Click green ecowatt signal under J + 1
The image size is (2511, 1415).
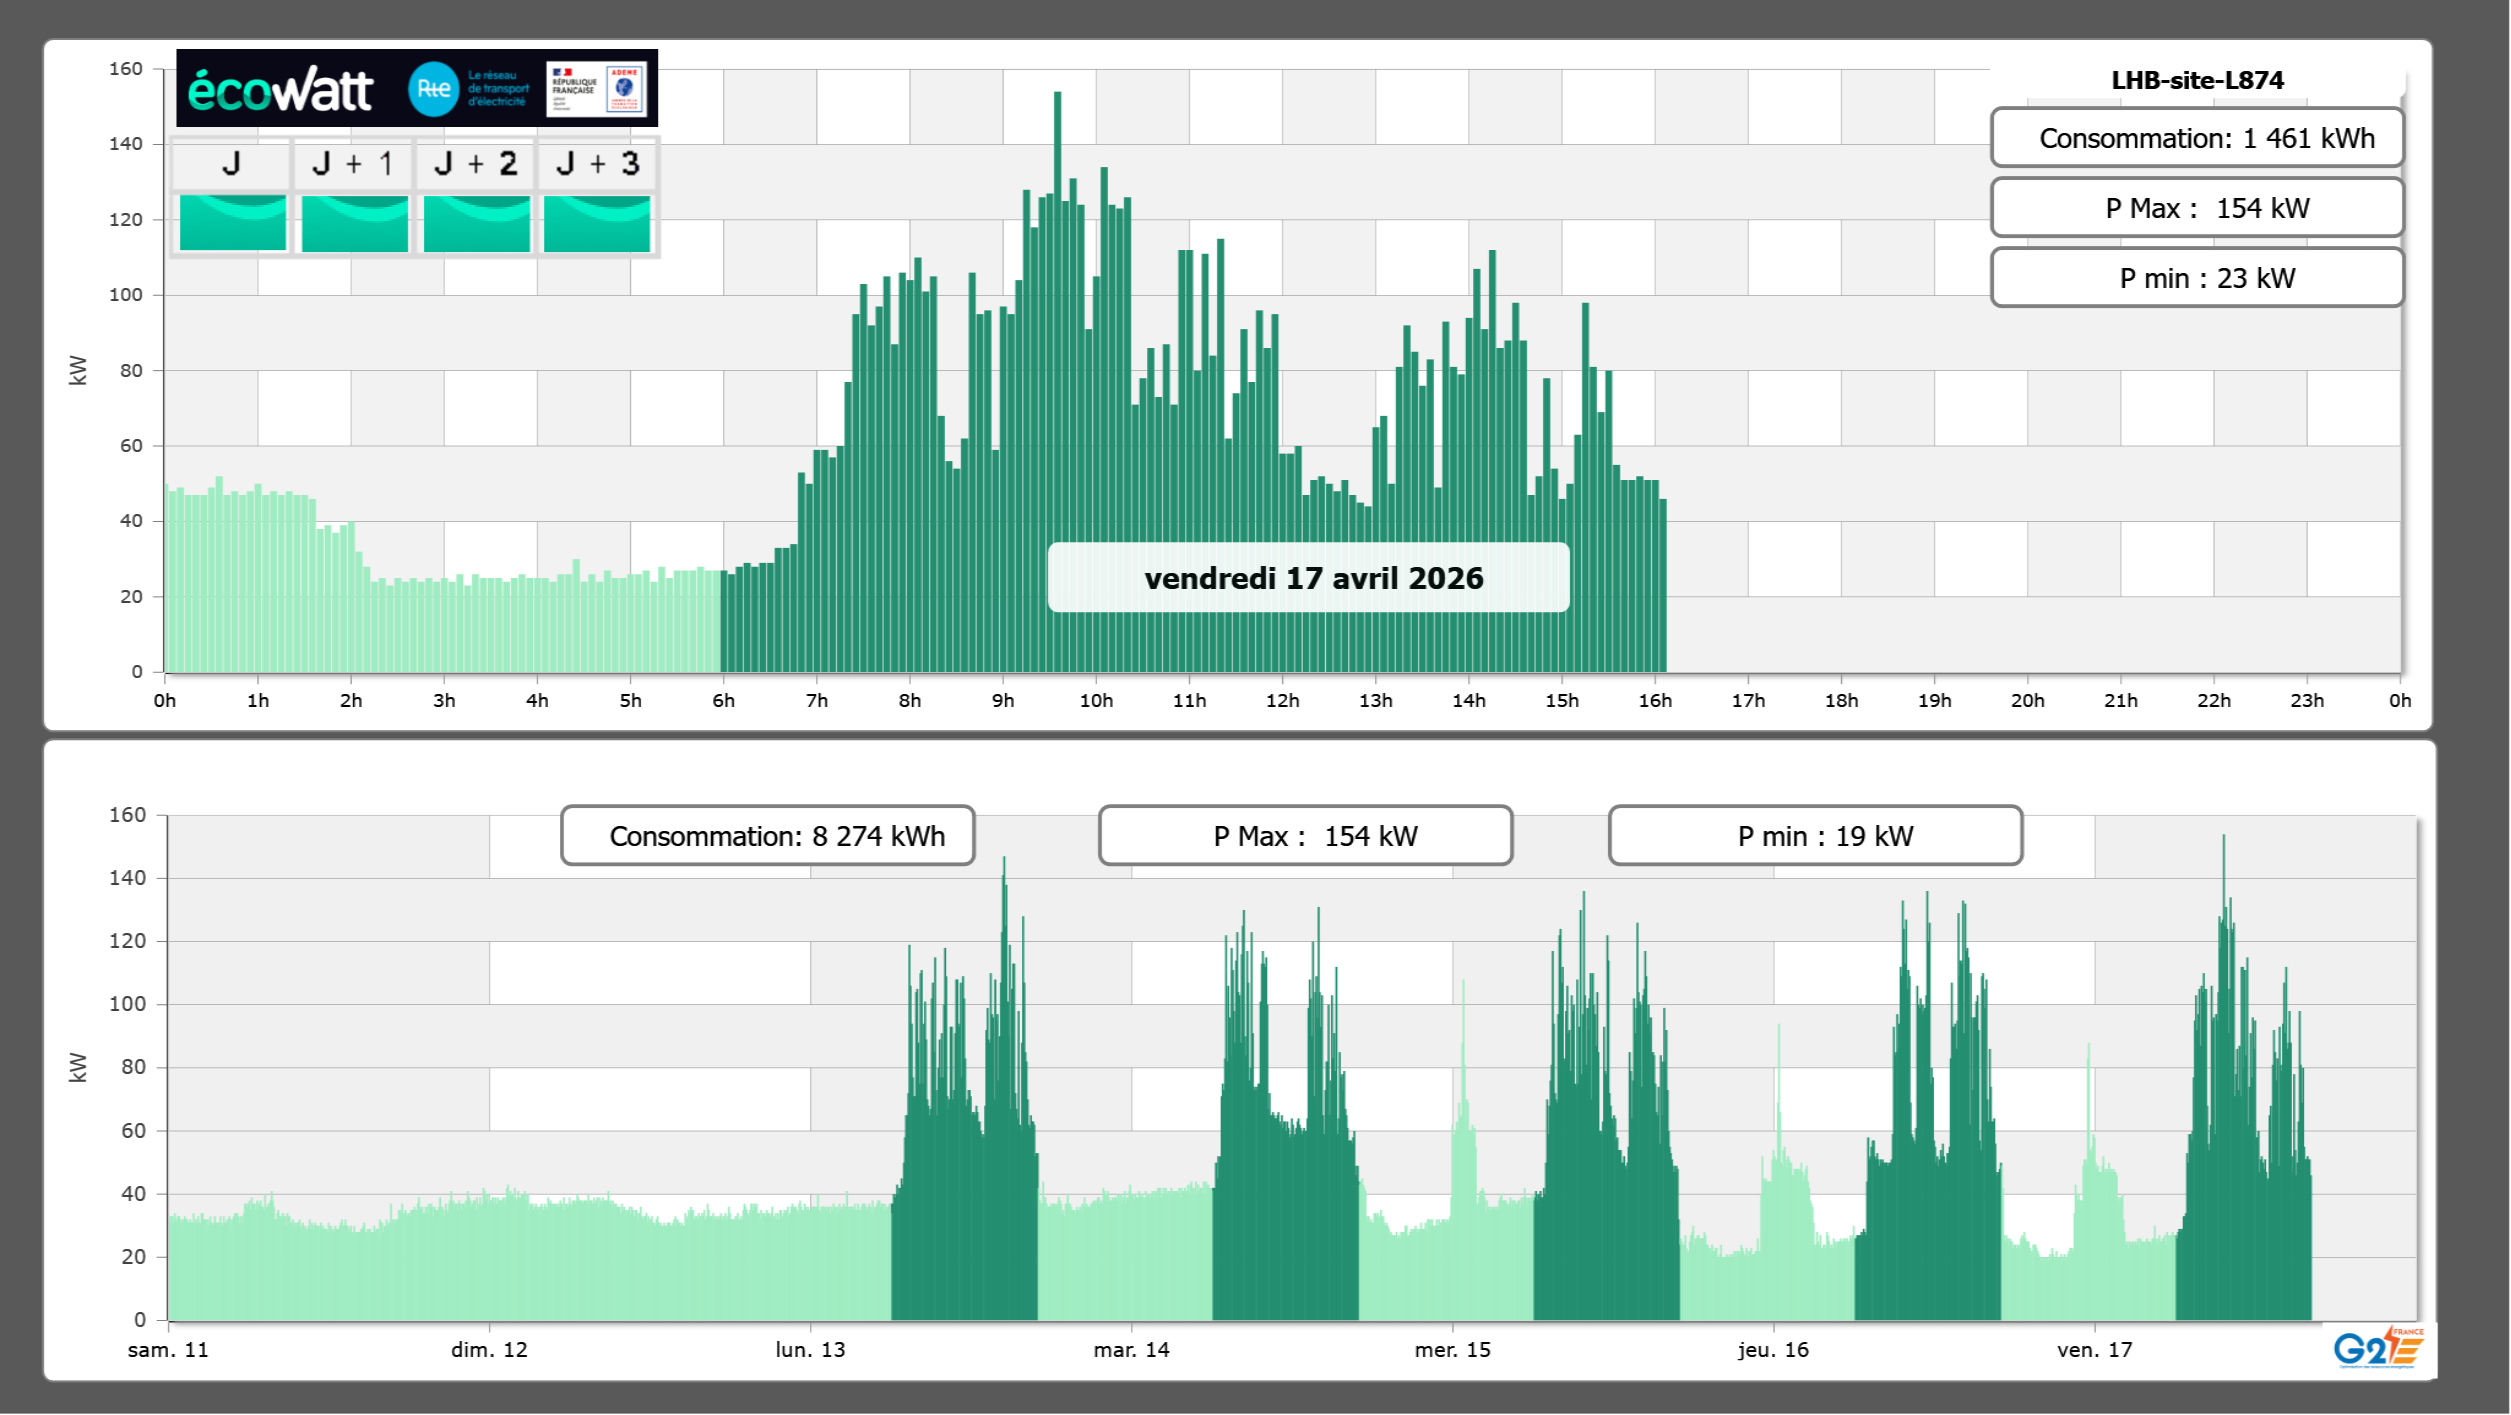tap(354, 223)
